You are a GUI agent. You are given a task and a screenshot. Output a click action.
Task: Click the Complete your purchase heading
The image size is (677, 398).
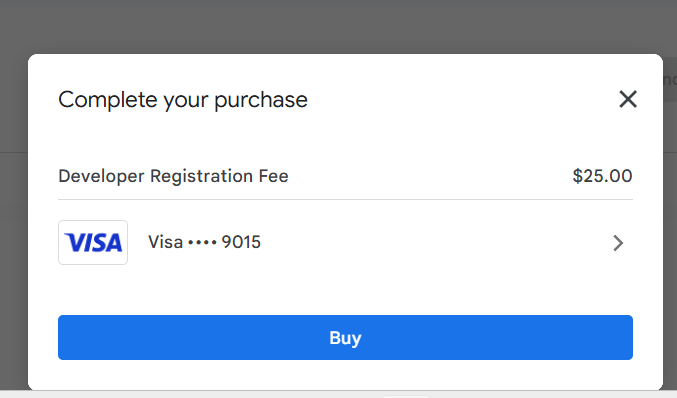pos(183,100)
